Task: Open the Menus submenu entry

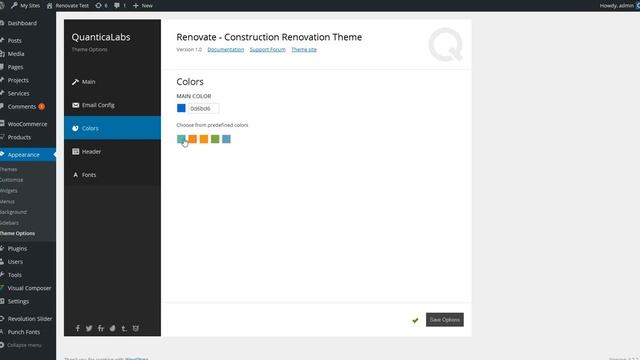Action: pyautogui.click(x=7, y=201)
